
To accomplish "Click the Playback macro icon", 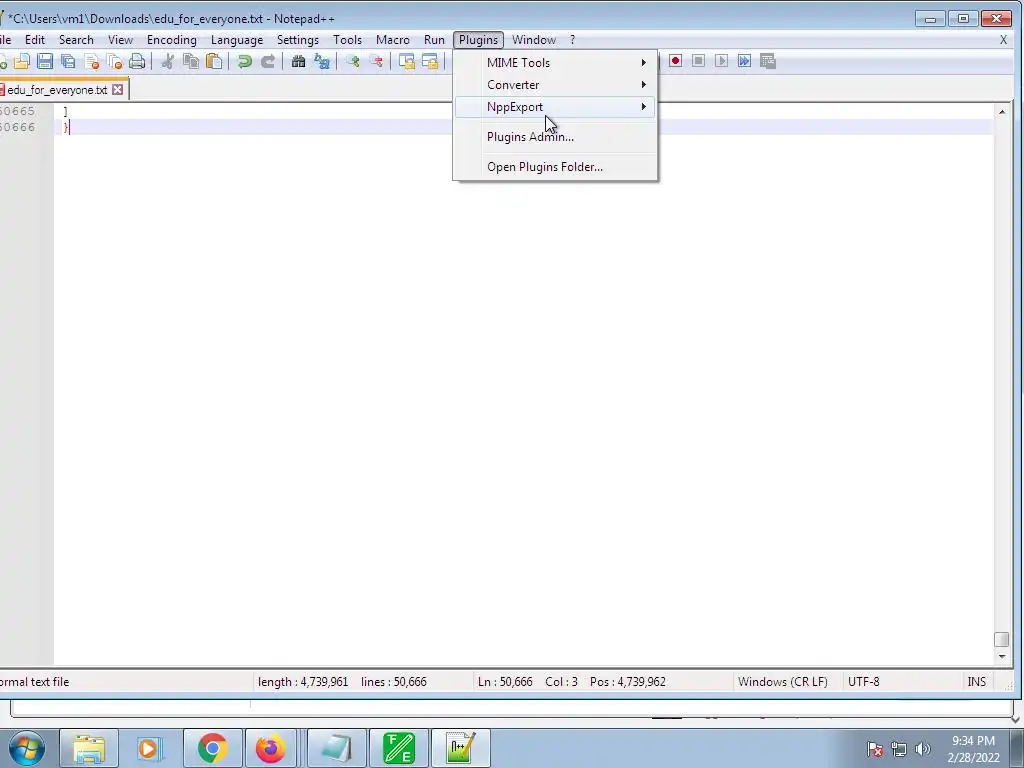I will tap(721, 61).
